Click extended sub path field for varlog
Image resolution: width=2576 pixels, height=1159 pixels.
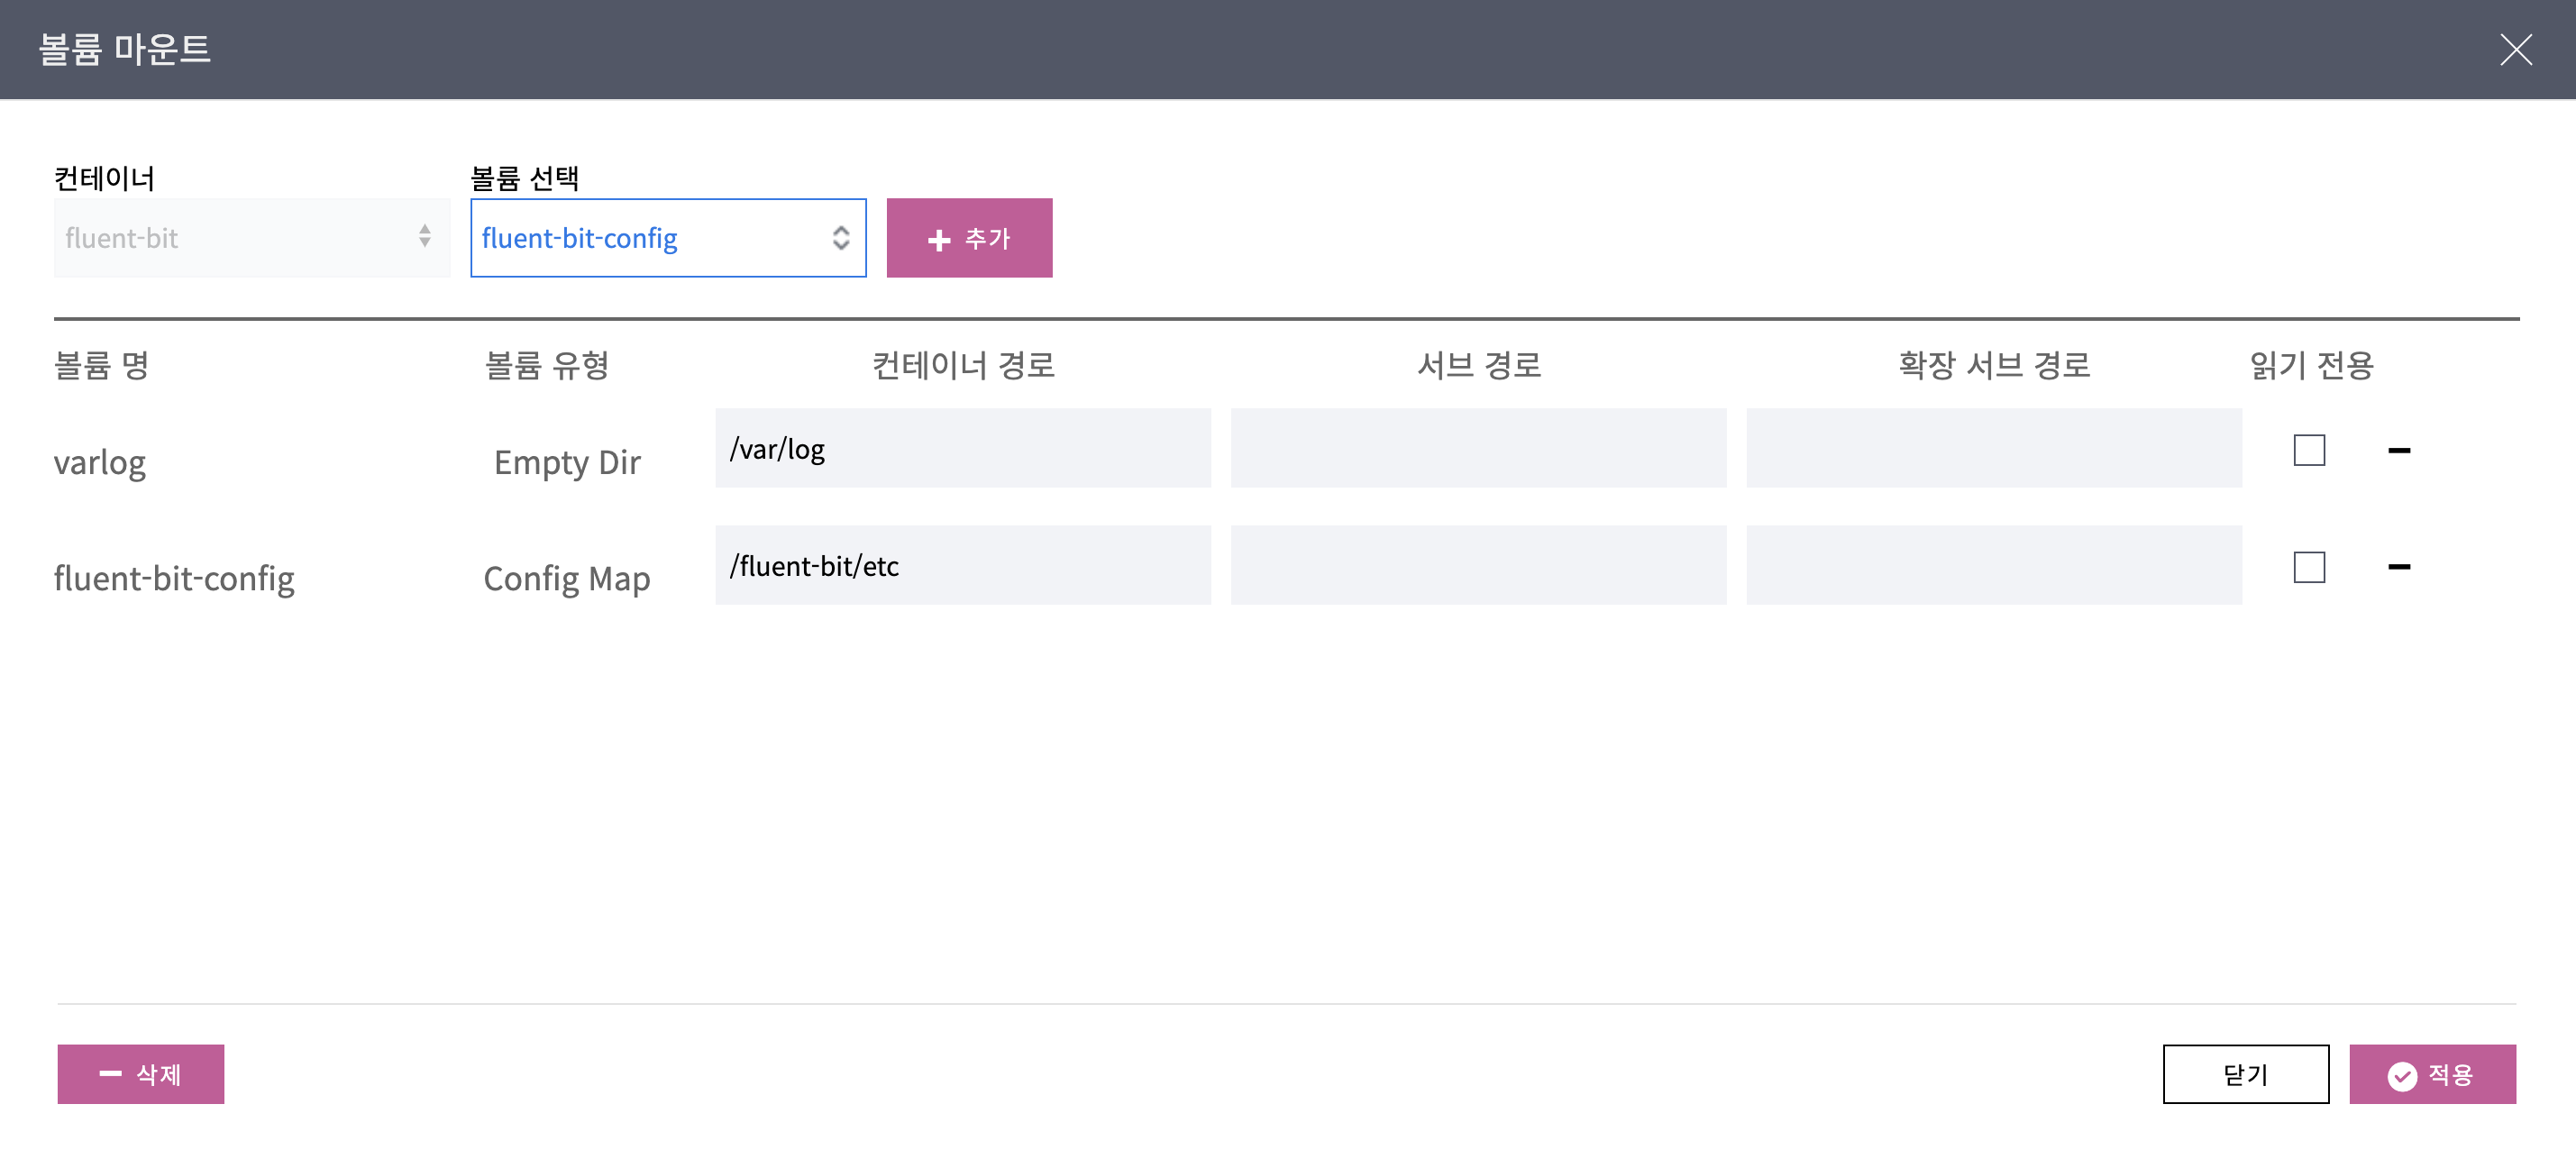tap(1993, 448)
